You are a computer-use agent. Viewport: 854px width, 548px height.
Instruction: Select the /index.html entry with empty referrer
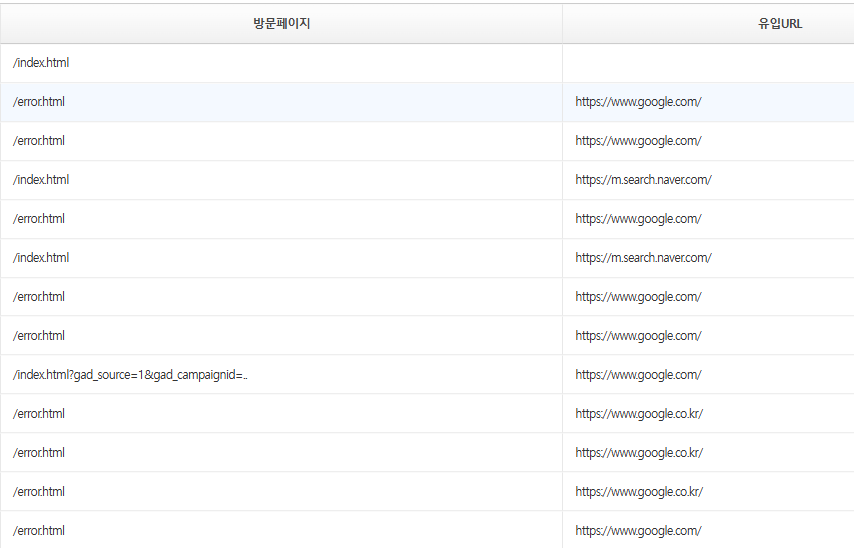pyautogui.click(x=41, y=63)
